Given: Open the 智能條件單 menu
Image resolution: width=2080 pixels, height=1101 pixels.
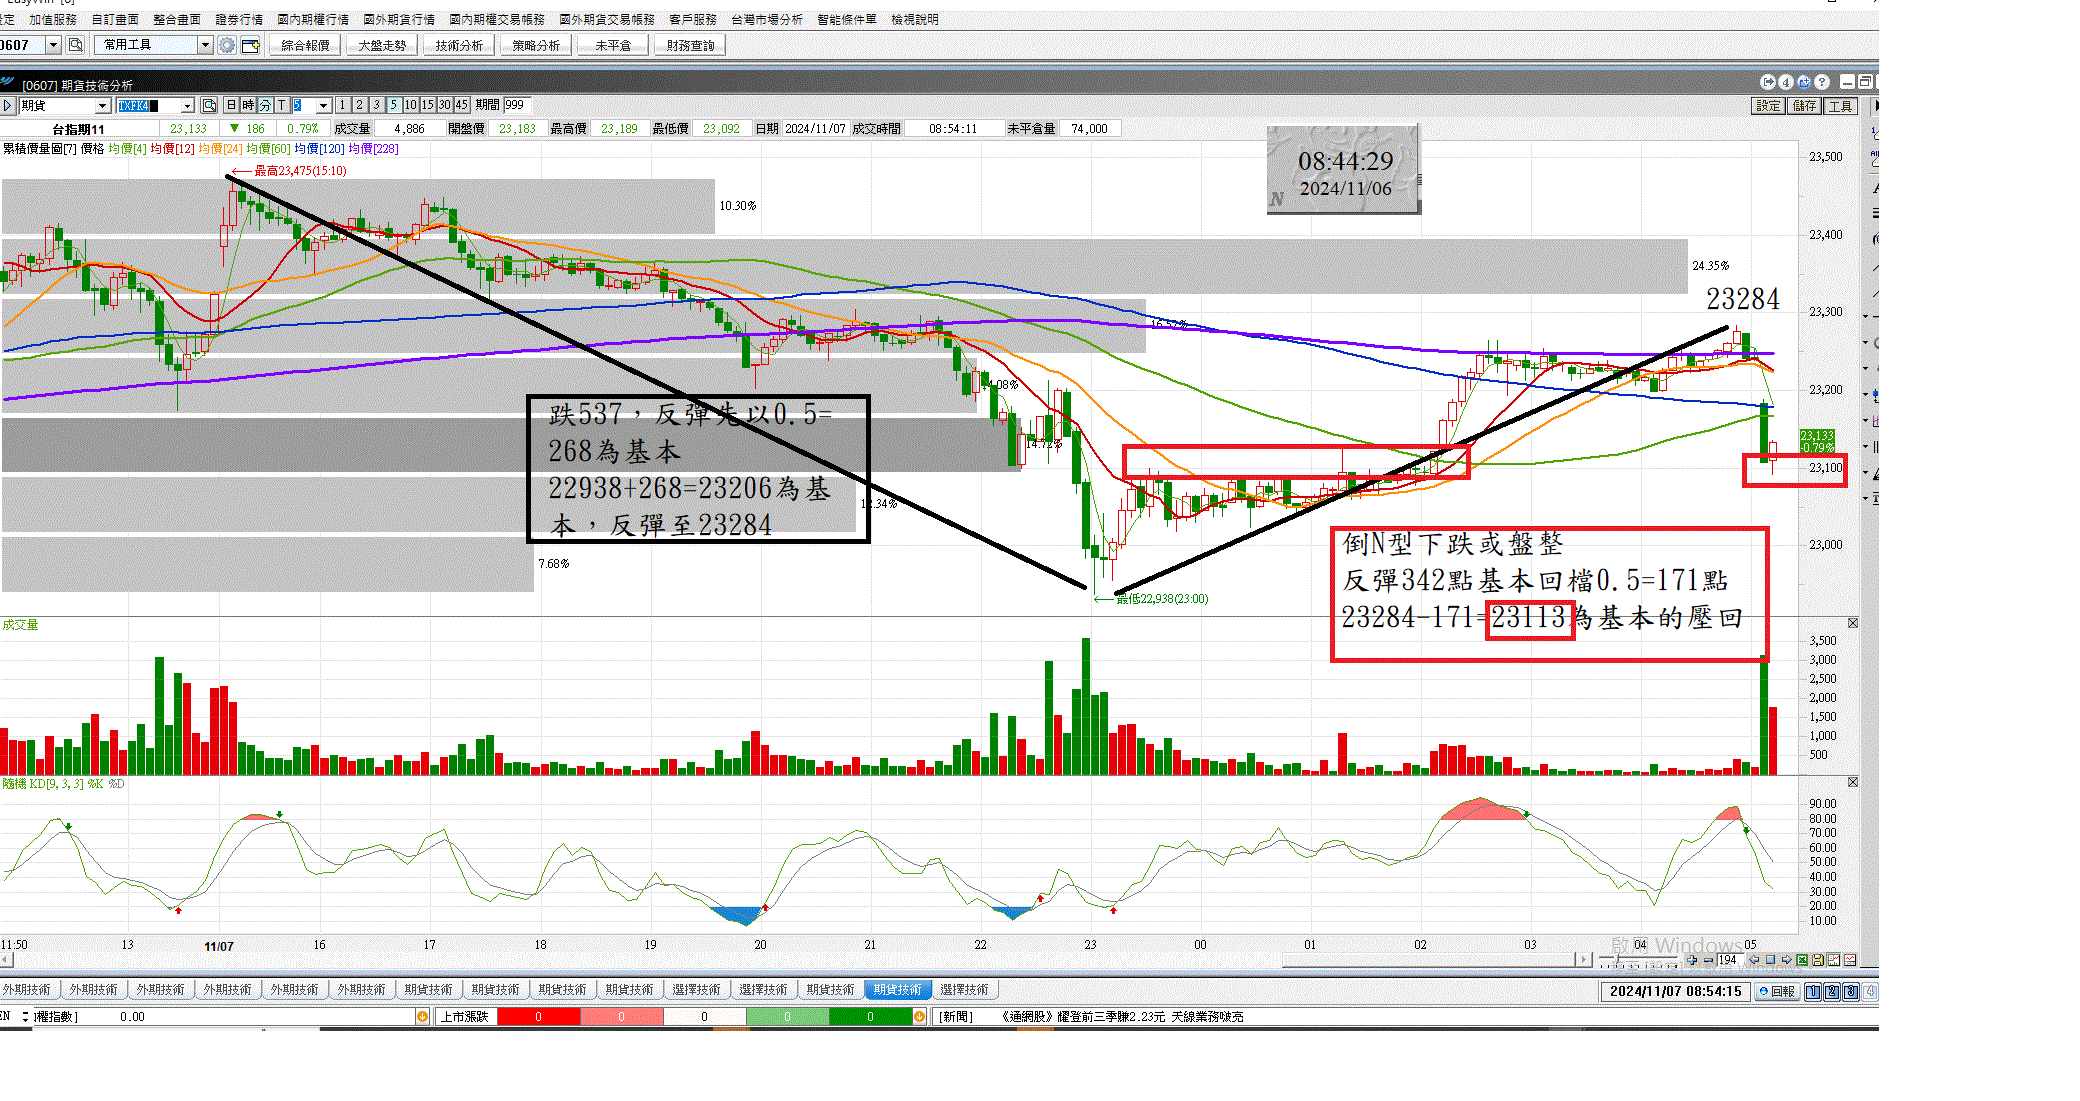Looking at the screenshot, I should [847, 19].
